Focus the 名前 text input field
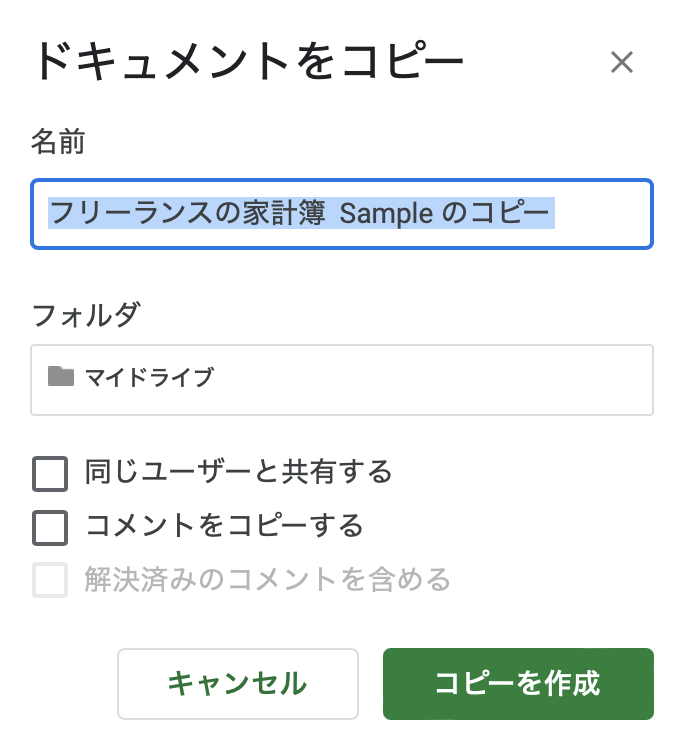 (342, 214)
